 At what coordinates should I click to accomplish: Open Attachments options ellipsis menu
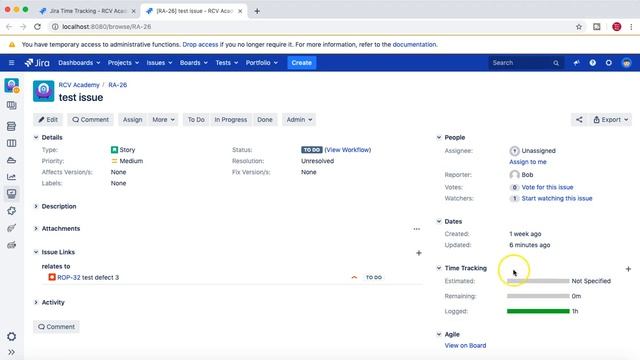(x=416, y=229)
